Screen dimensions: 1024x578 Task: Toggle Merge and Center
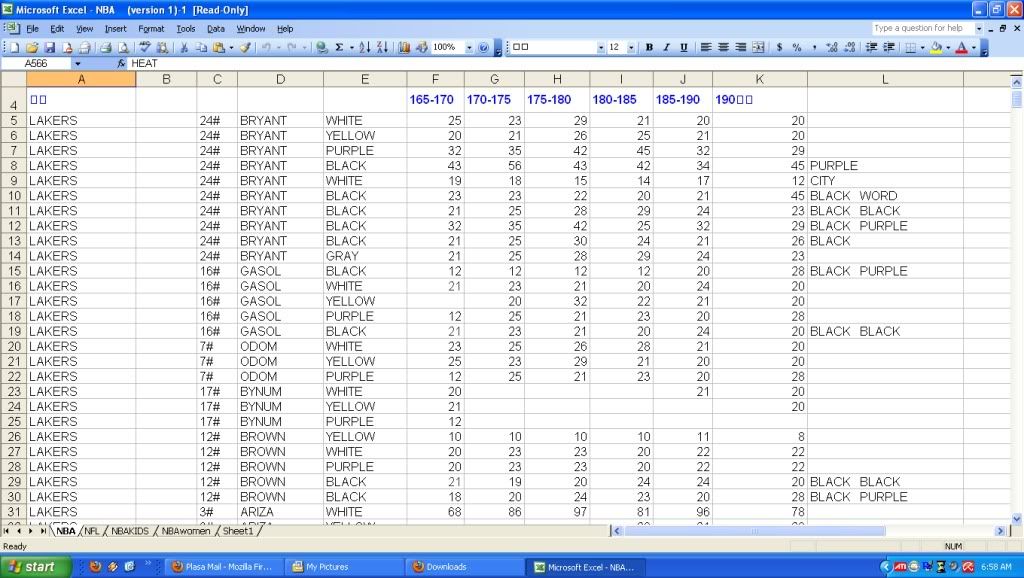click(x=758, y=47)
